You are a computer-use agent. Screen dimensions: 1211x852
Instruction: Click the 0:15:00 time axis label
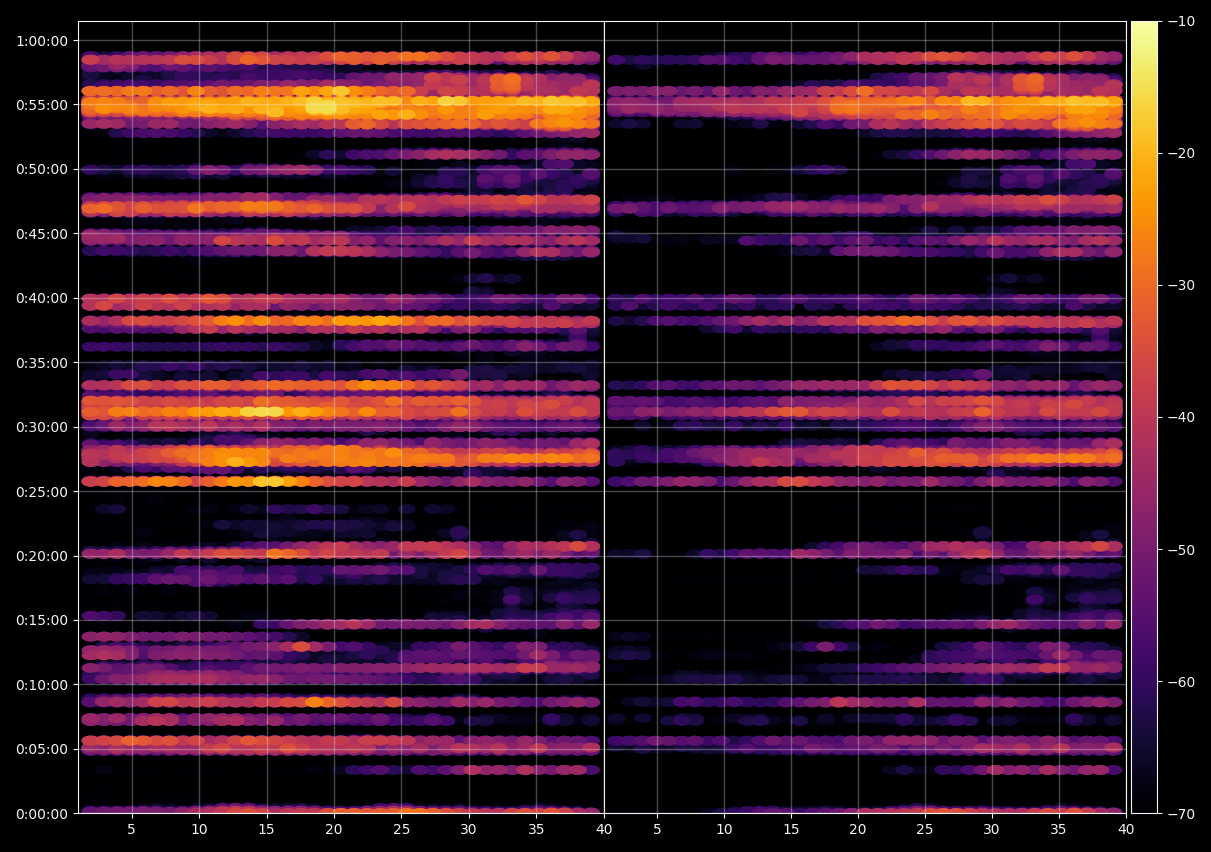(41, 620)
